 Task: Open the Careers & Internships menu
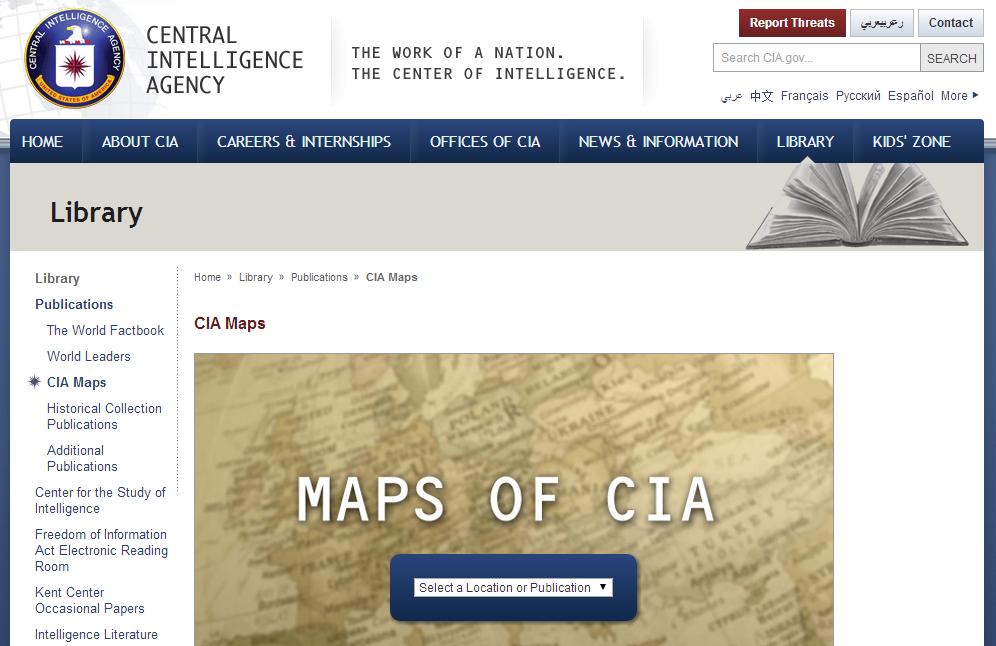coord(304,142)
